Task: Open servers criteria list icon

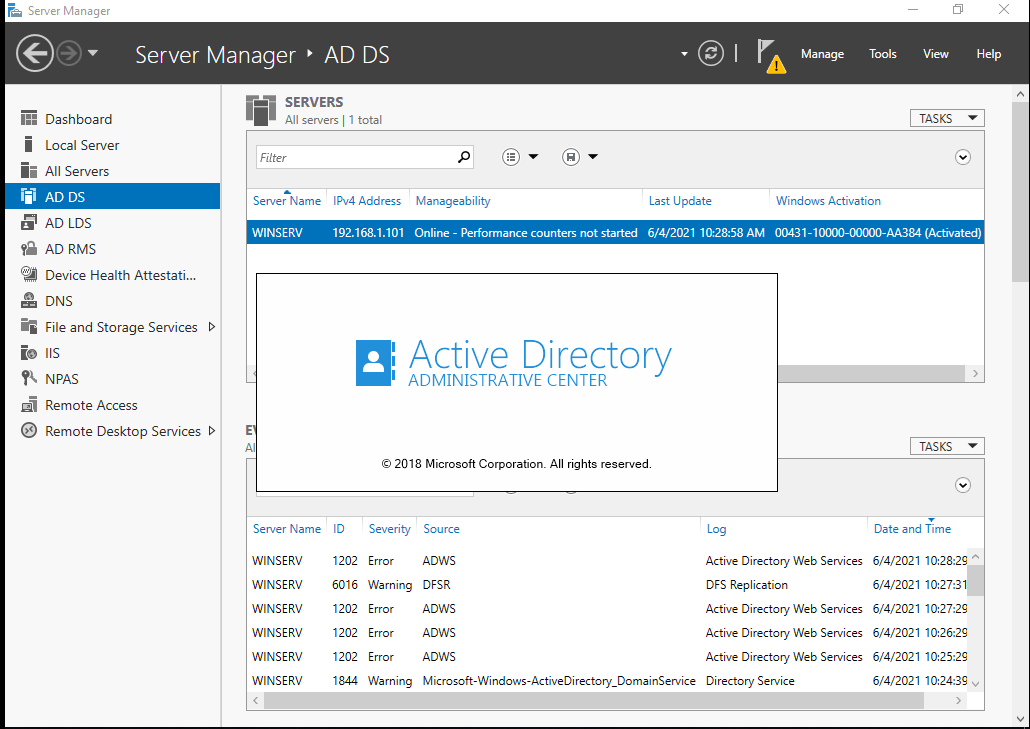Action: point(511,157)
